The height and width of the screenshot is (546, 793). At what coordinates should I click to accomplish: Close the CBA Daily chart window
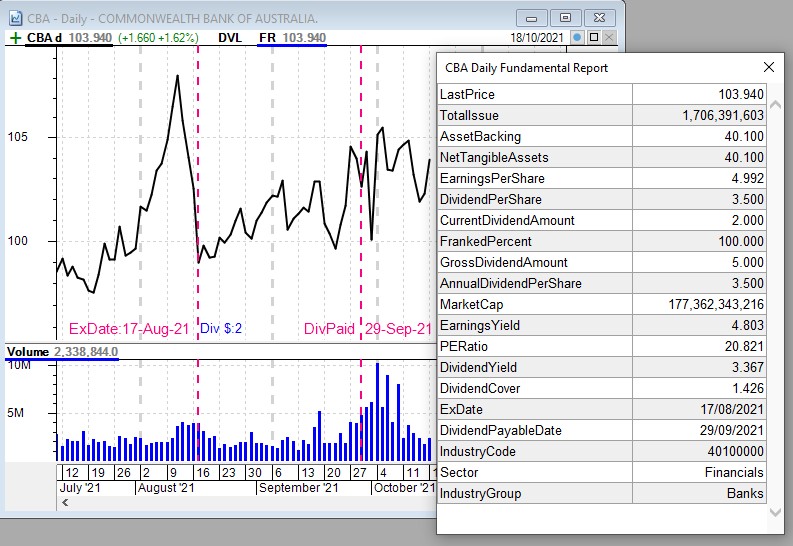pos(599,18)
